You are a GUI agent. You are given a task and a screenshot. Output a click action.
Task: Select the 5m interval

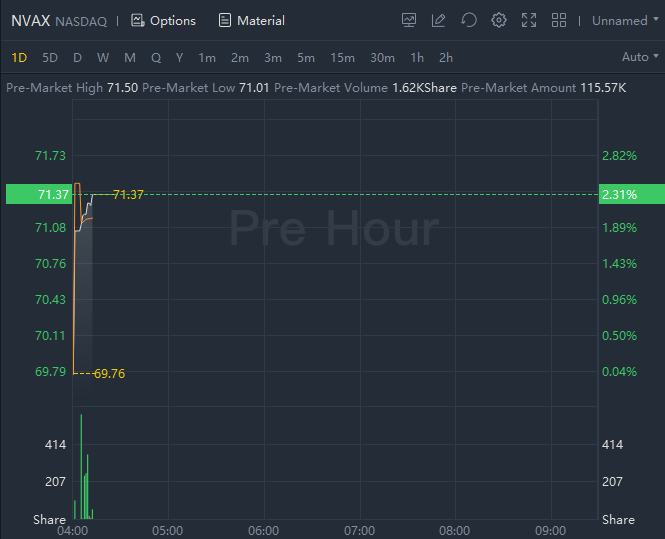[x=306, y=58]
